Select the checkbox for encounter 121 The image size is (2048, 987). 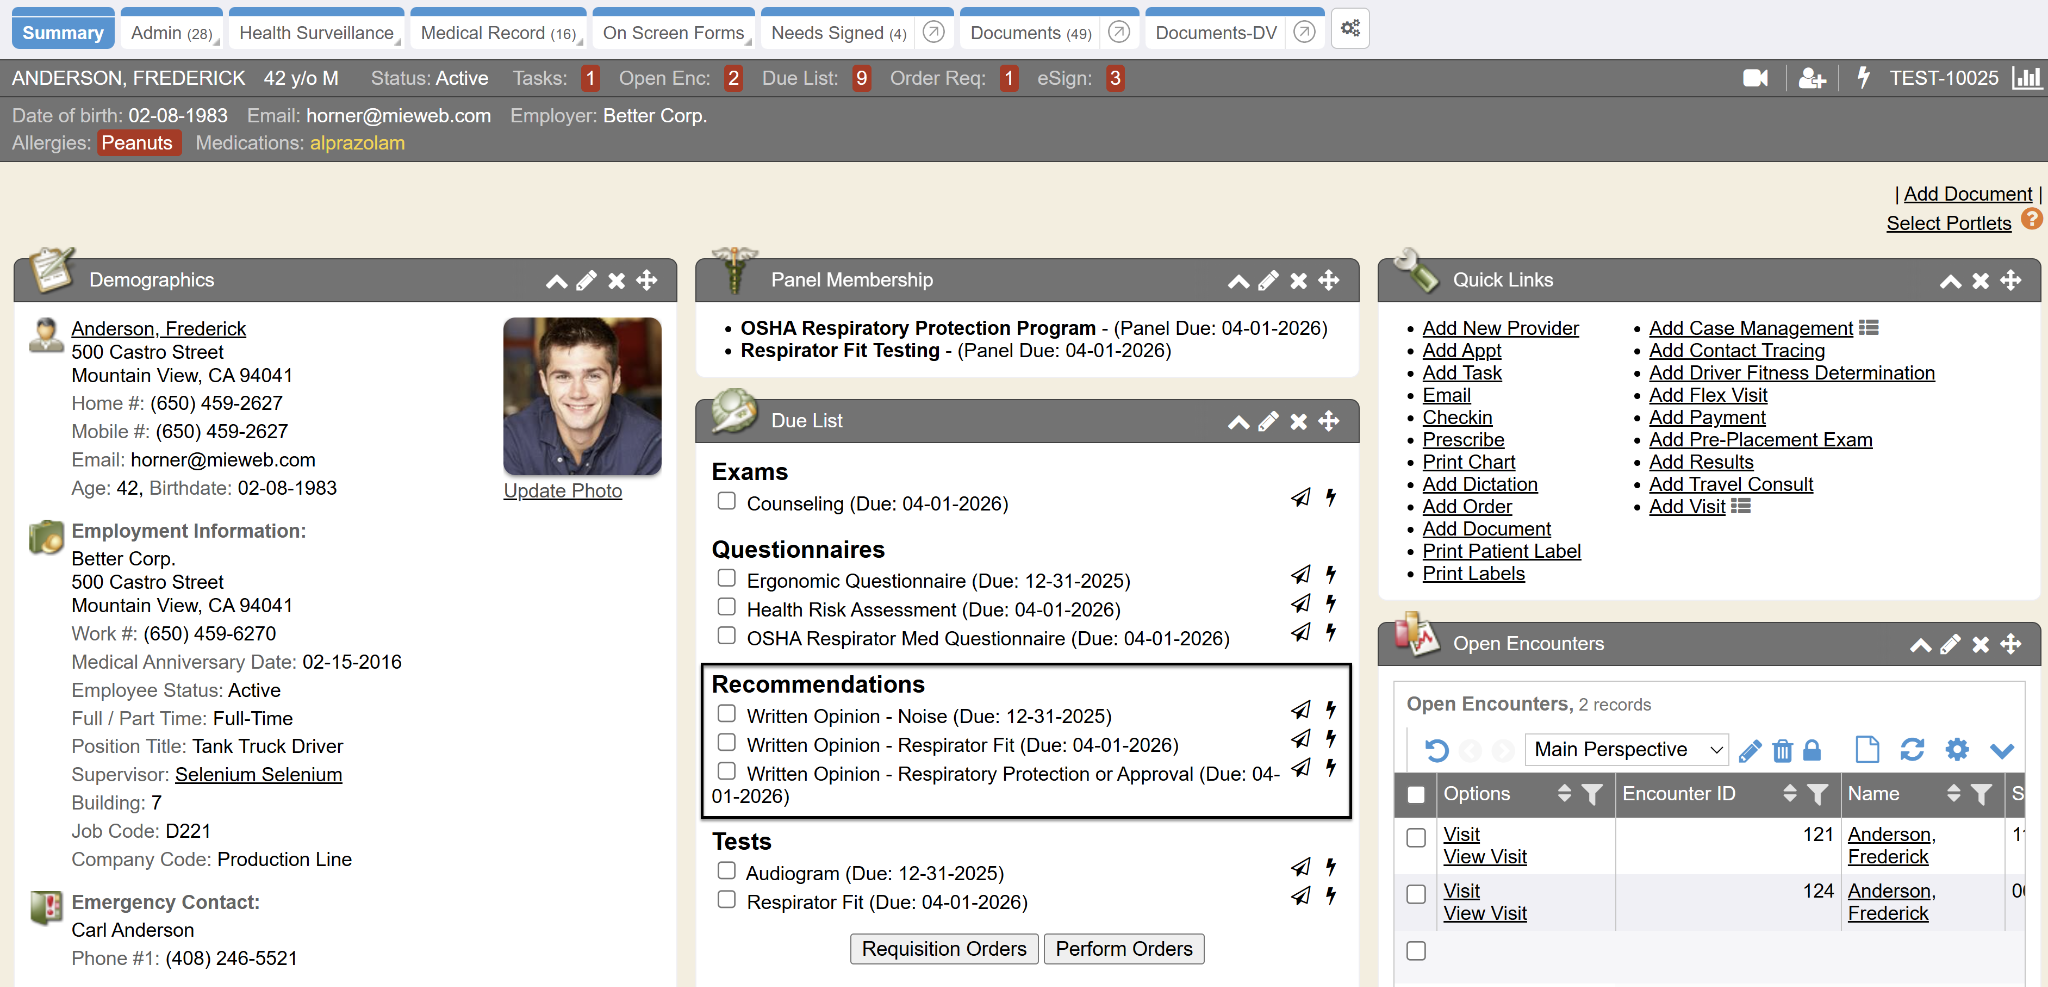point(1416,838)
